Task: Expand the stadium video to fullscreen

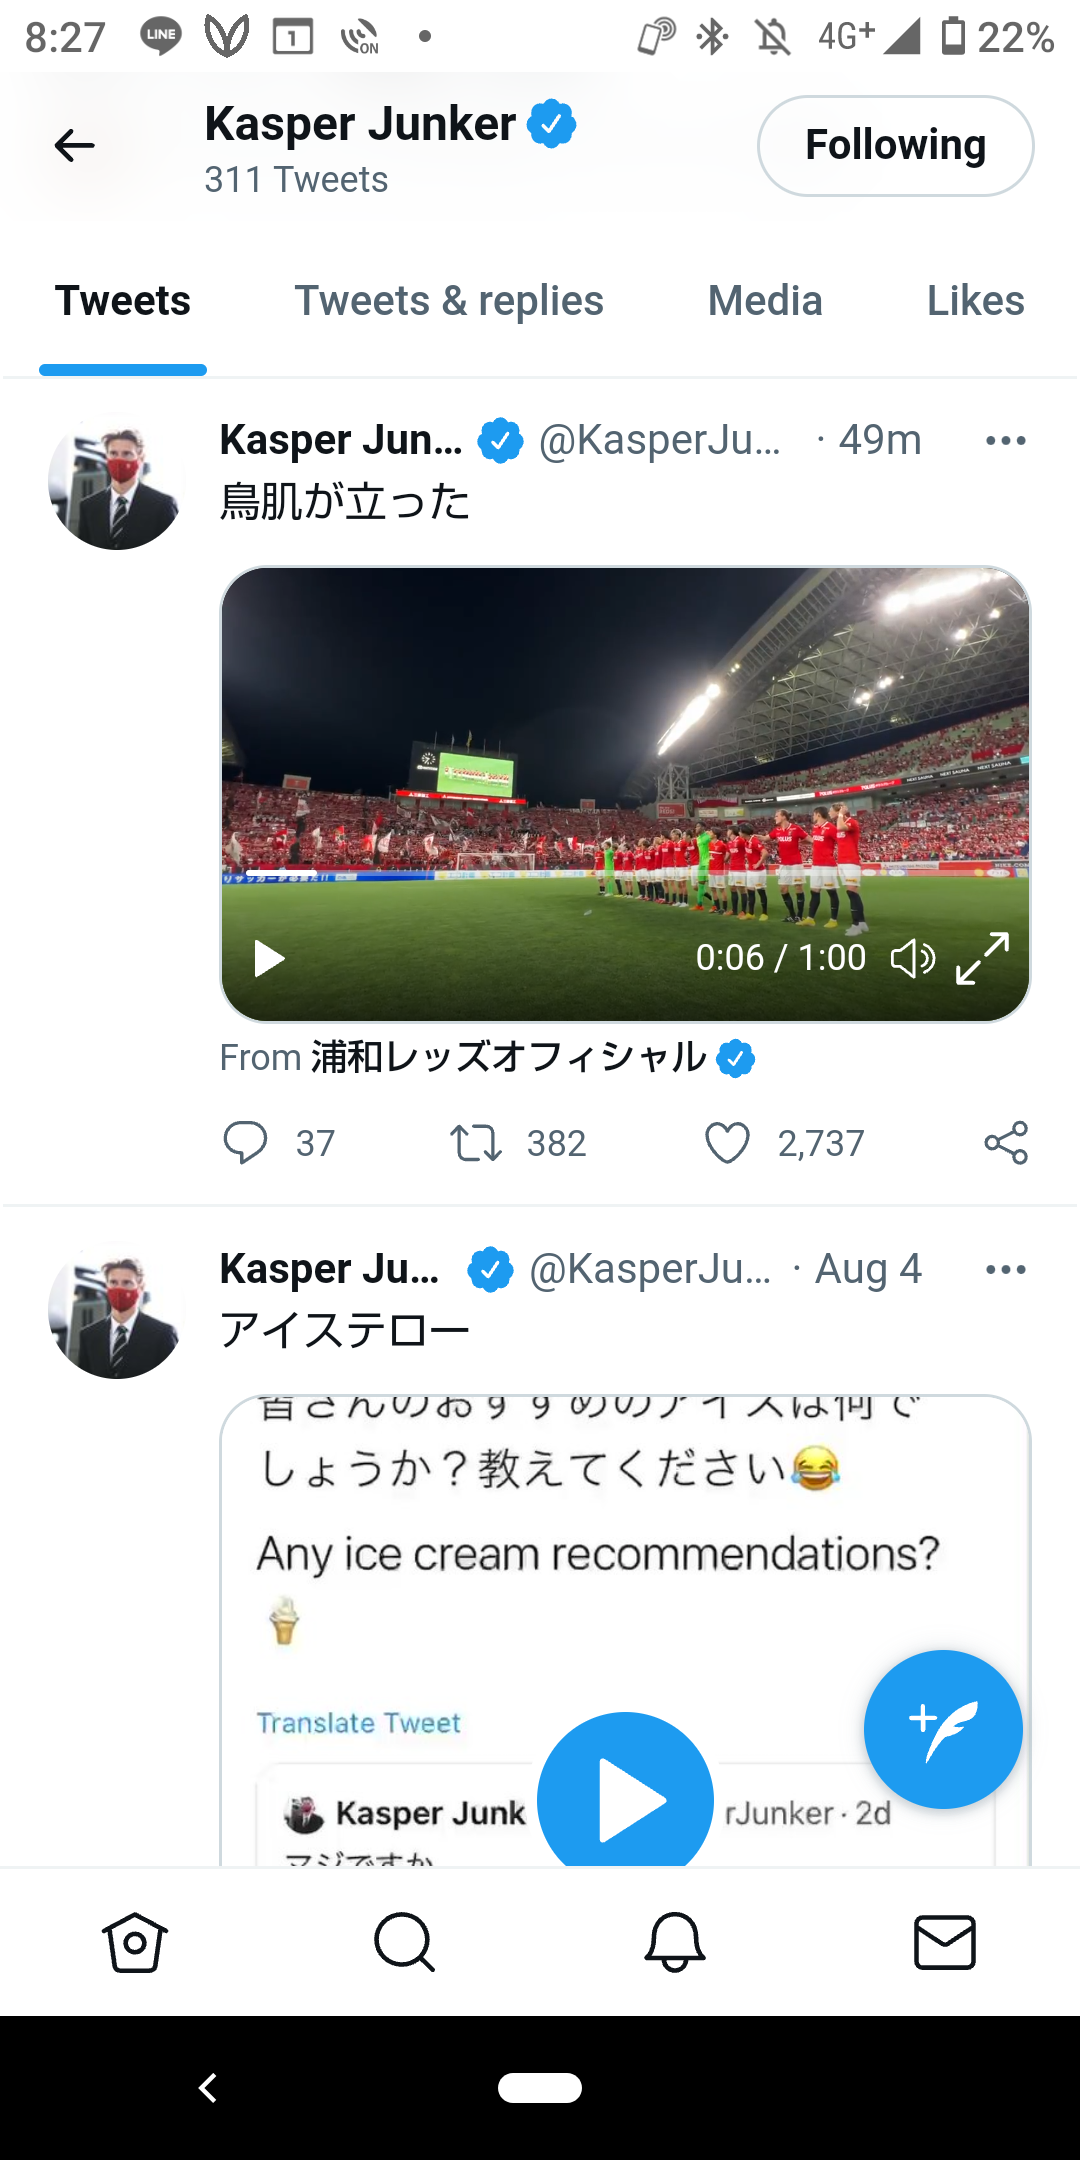Action: pos(982,959)
